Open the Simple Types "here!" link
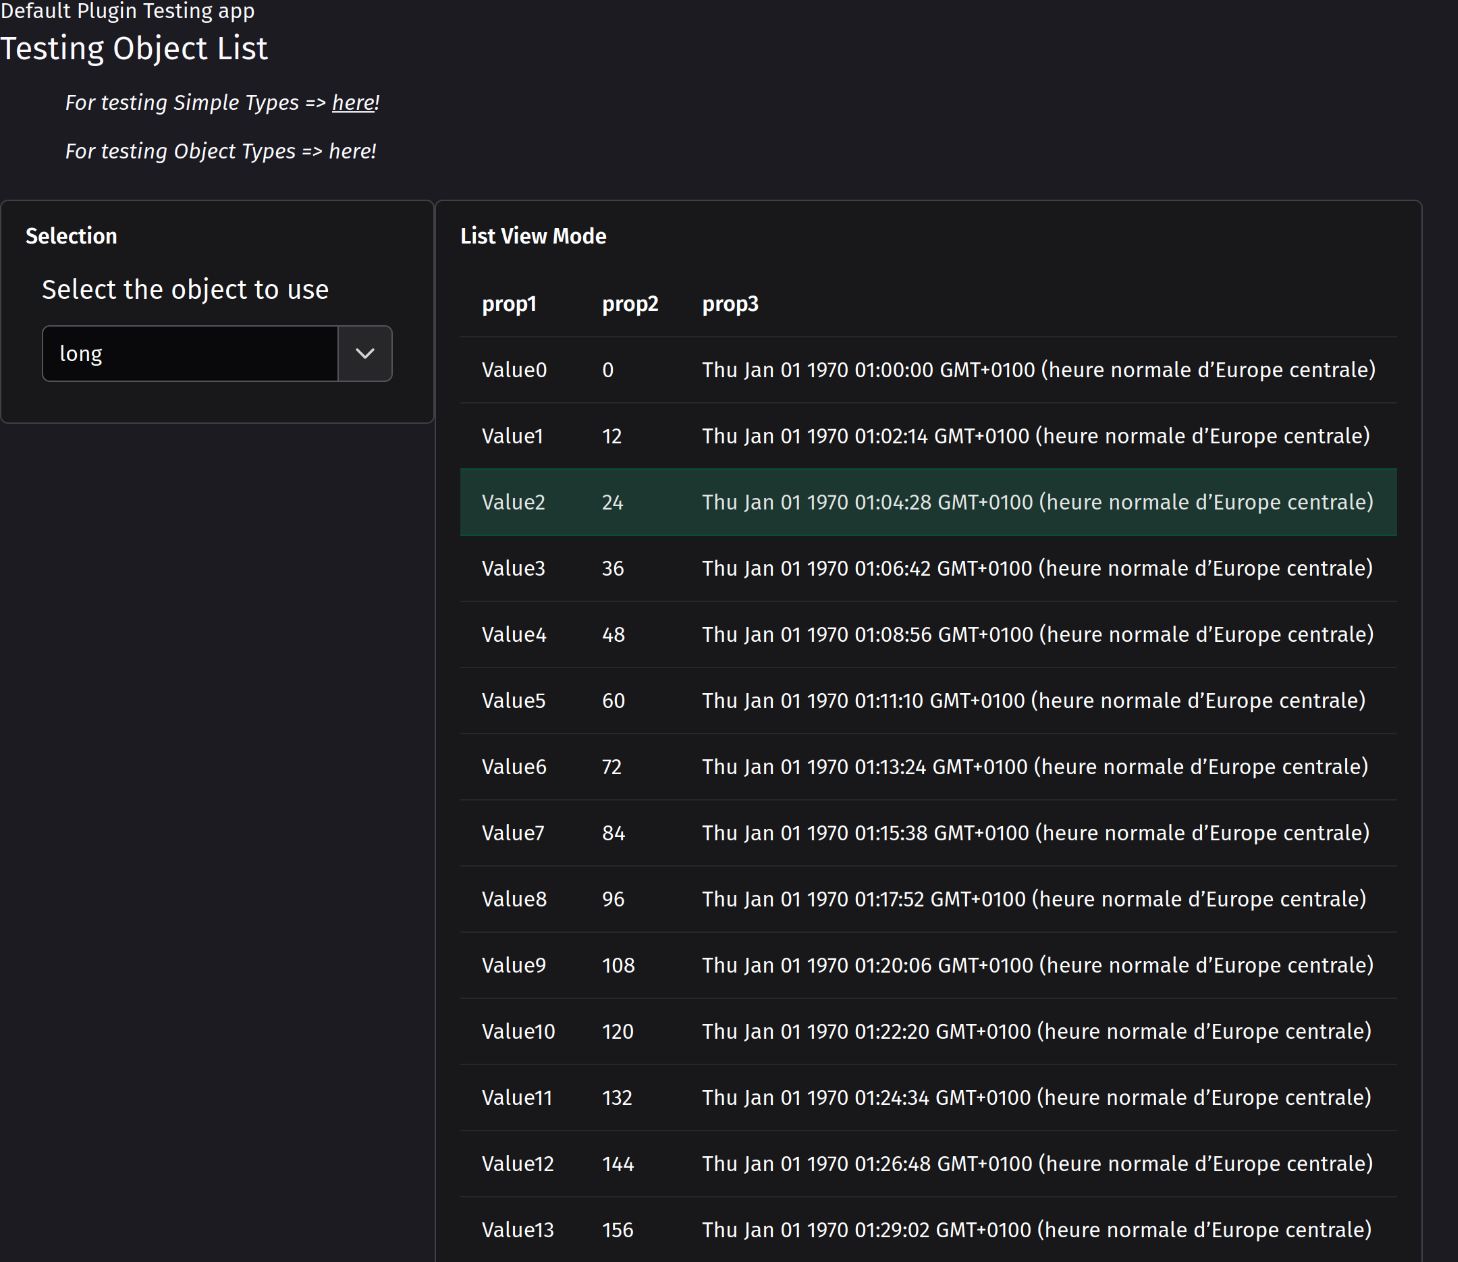1458x1262 pixels. click(x=352, y=102)
